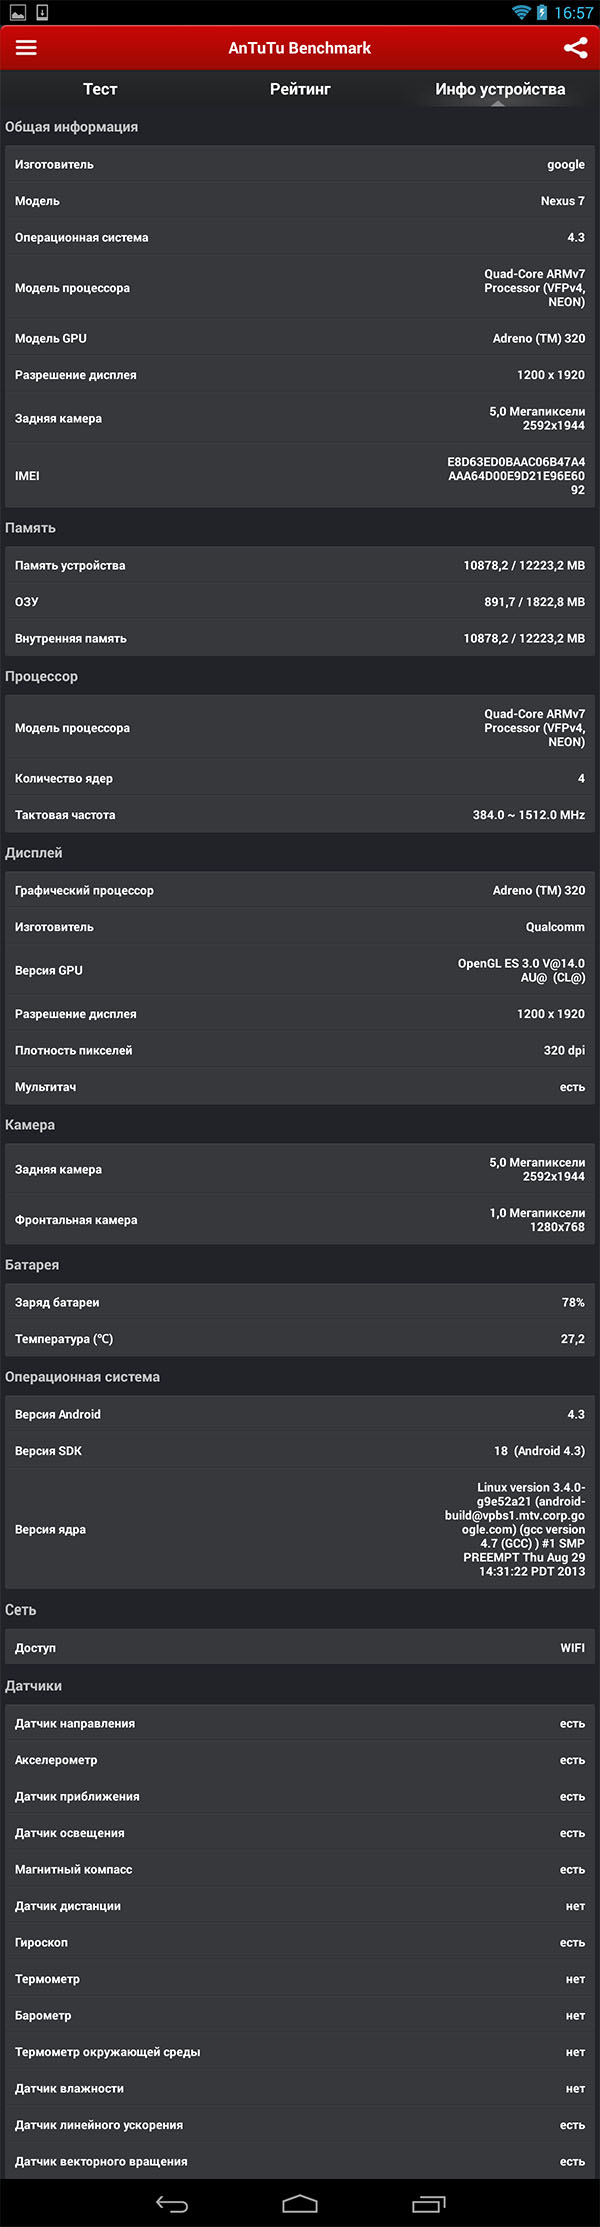This screenshot has height=2227, width=600.
Task: Tap the share icon in the AnTuTu header
Action: coord(575,48)
